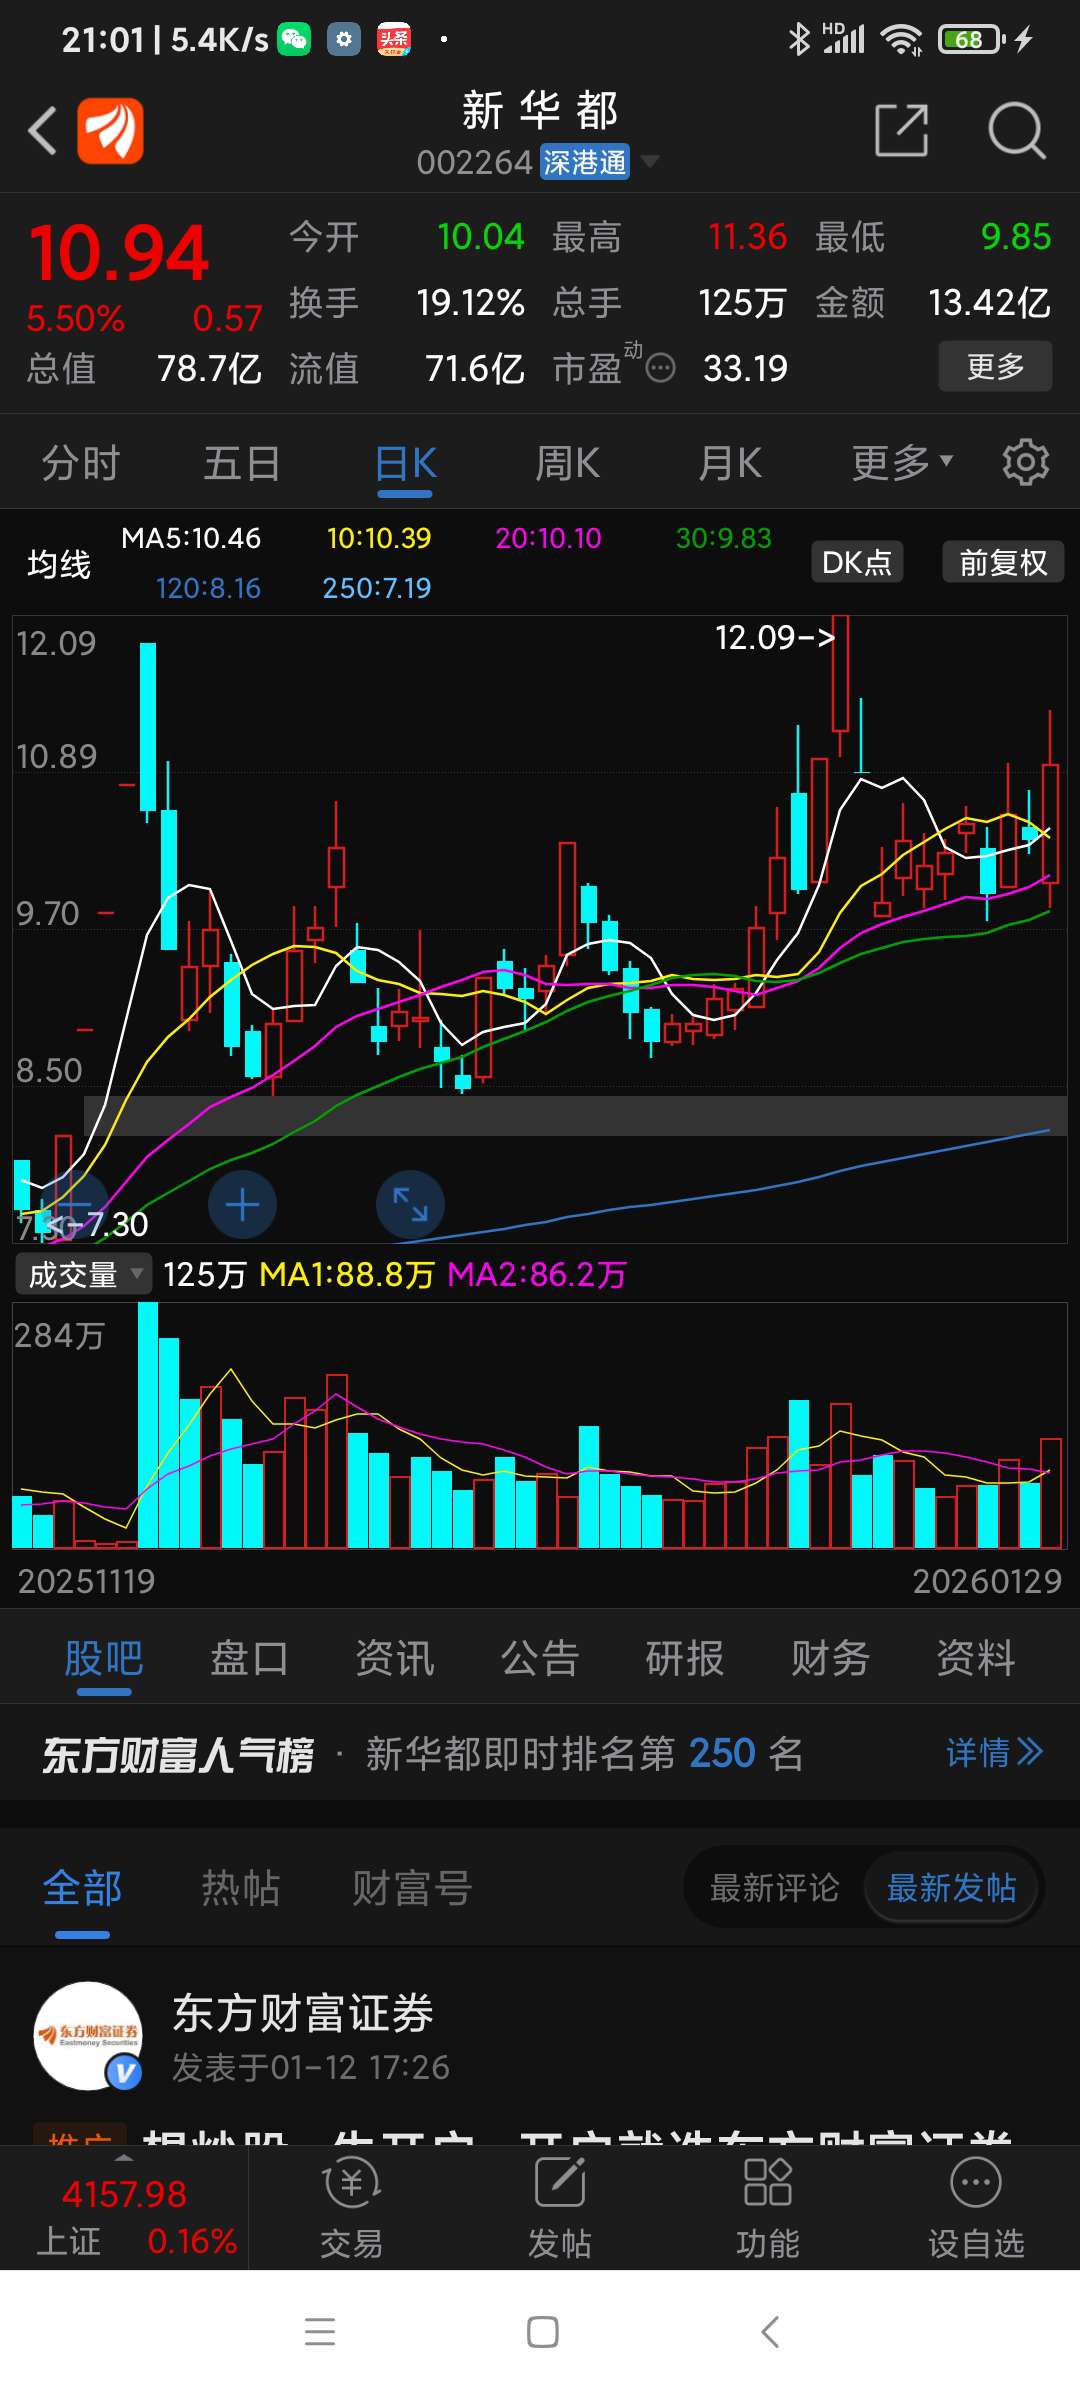Open 详情 popularity ranking link
The height and width of the screenshot is (2400, 1080).
coord(994,1752)
